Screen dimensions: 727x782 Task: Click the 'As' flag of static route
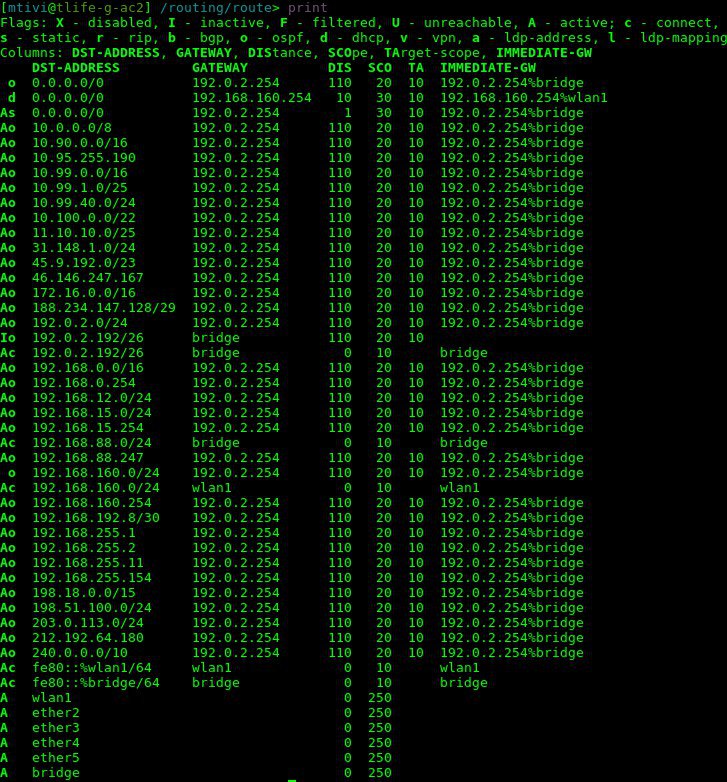[8, 113]
